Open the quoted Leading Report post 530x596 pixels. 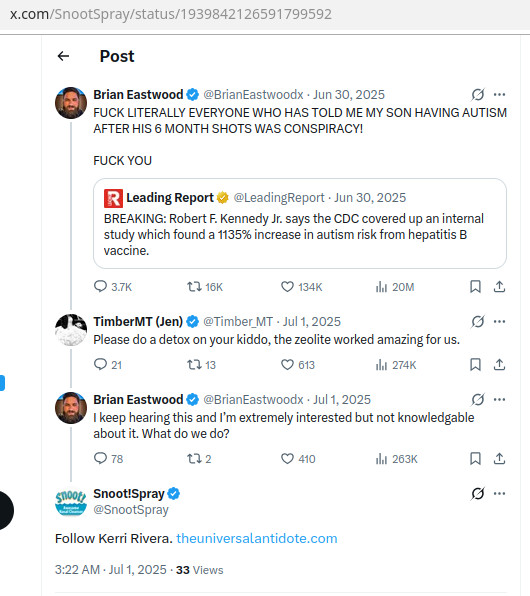(300, 224)
